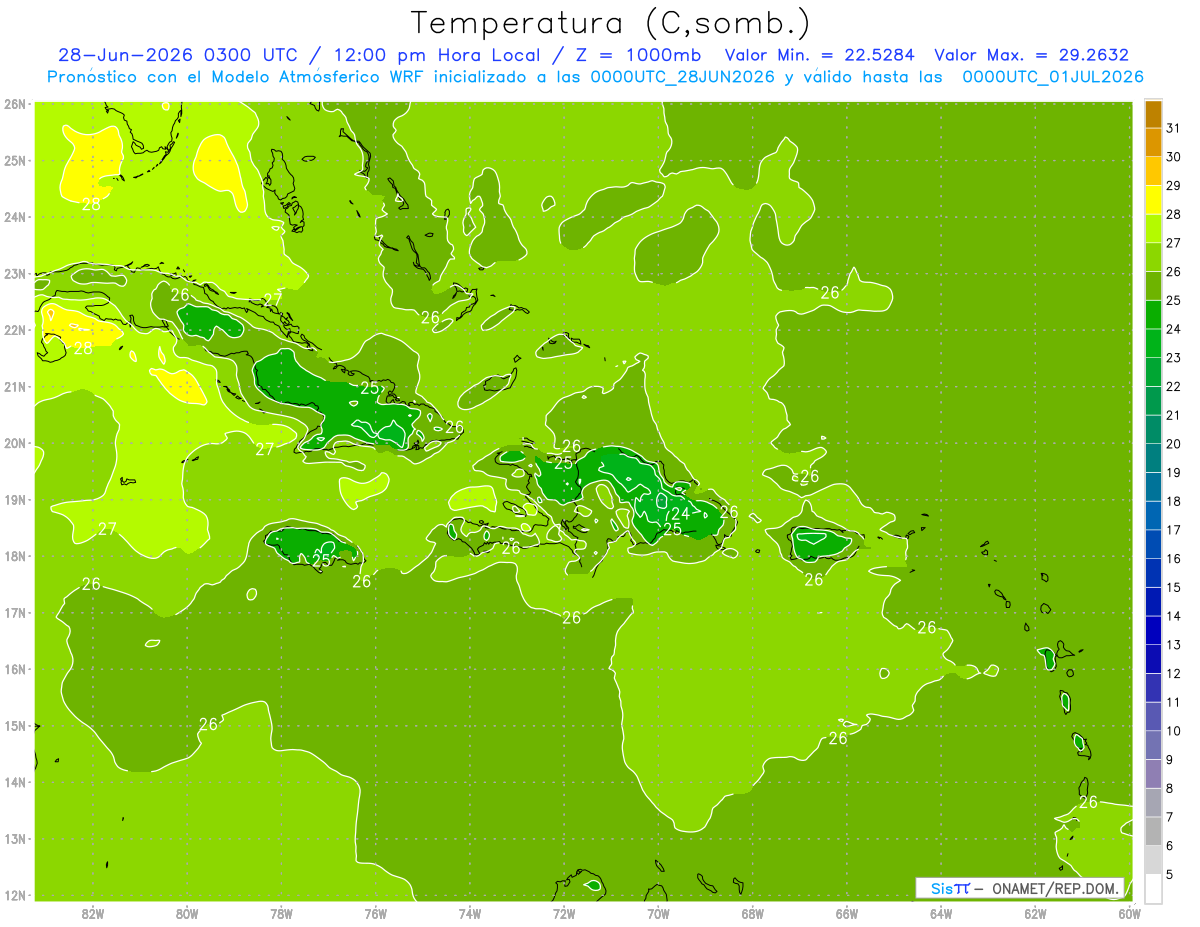Click the '18N' latitude axis label

15,556
